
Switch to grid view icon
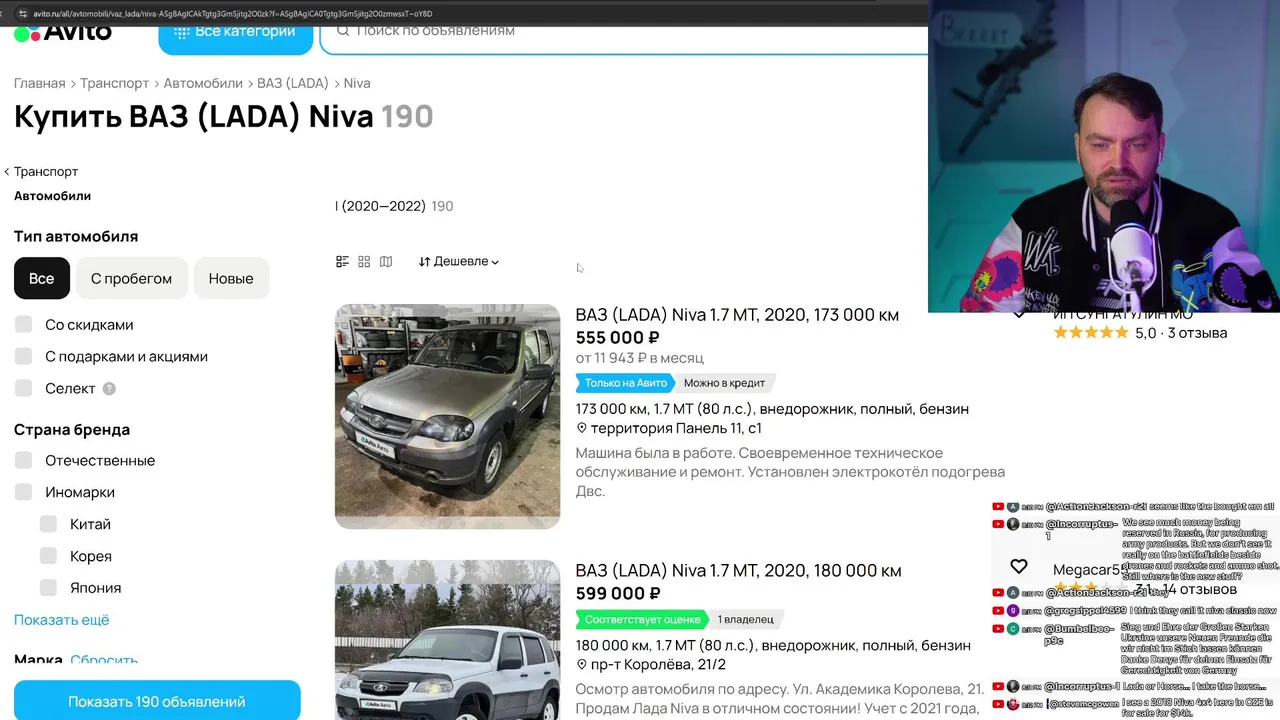point(364,261)
